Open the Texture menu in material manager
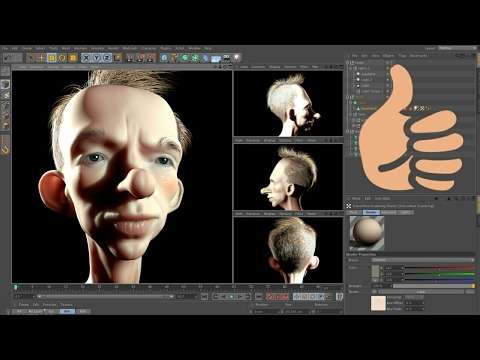 [66, 305]
